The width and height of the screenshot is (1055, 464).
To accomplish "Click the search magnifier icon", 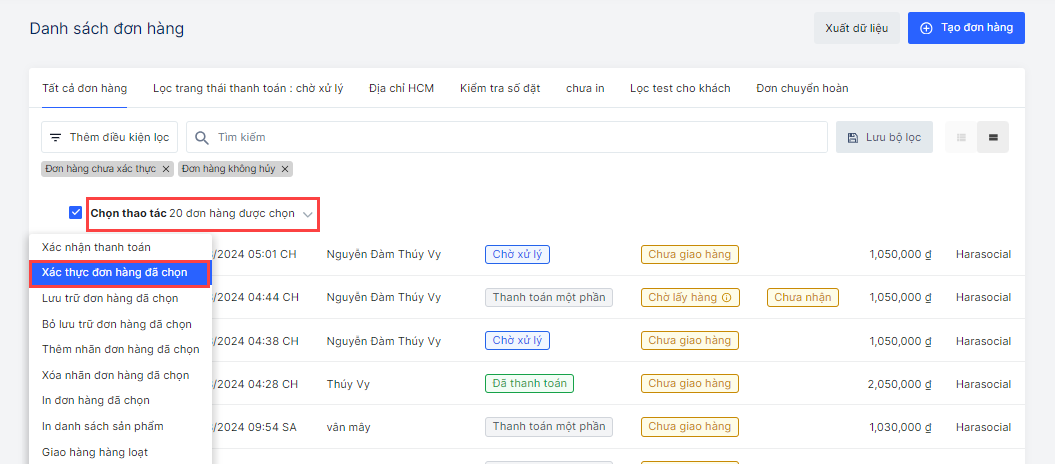I will (x=201, y=137).
